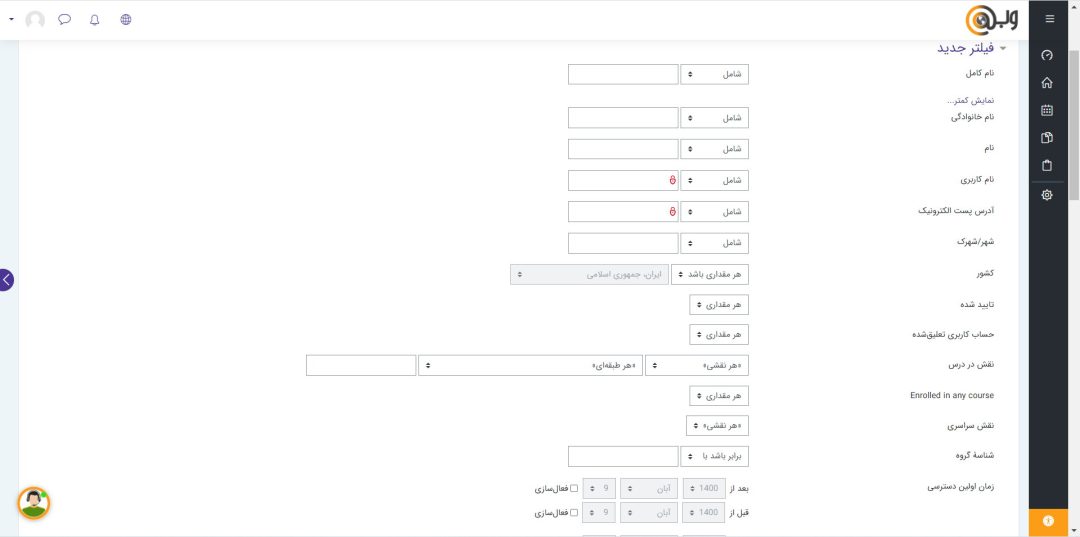Open the 'تایید شده' dropdown

[x=719, y=304]
